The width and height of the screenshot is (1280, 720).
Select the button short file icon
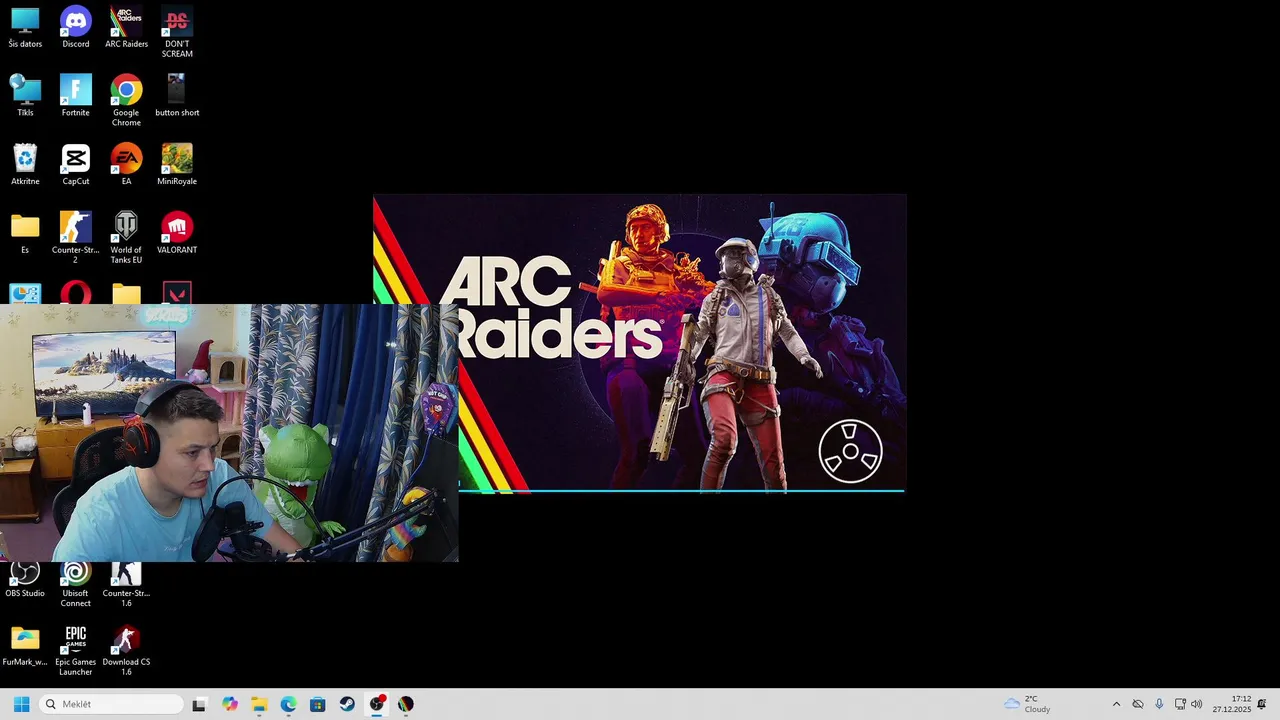pos(177,96)
